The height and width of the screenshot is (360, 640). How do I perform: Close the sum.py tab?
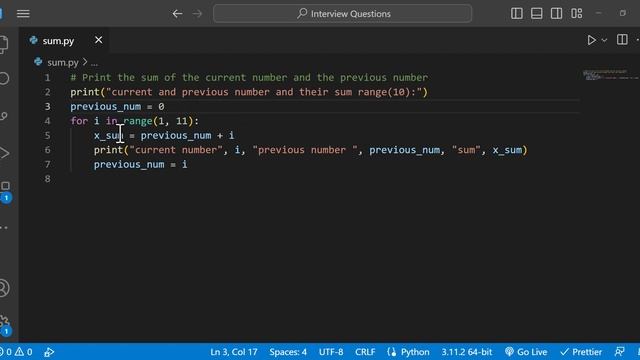(98, 40)
